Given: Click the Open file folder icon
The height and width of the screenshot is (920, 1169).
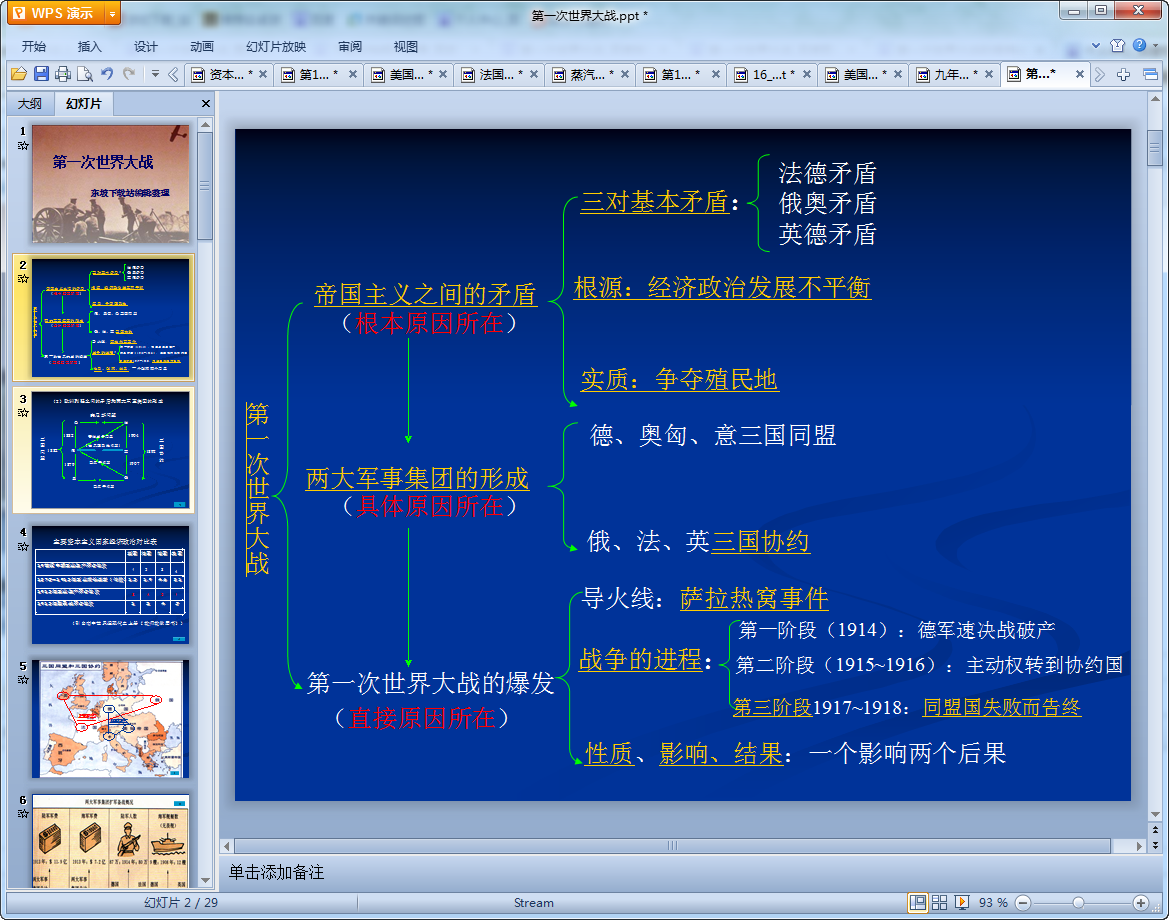Looking at the screenshot, I should pos(19,74).
